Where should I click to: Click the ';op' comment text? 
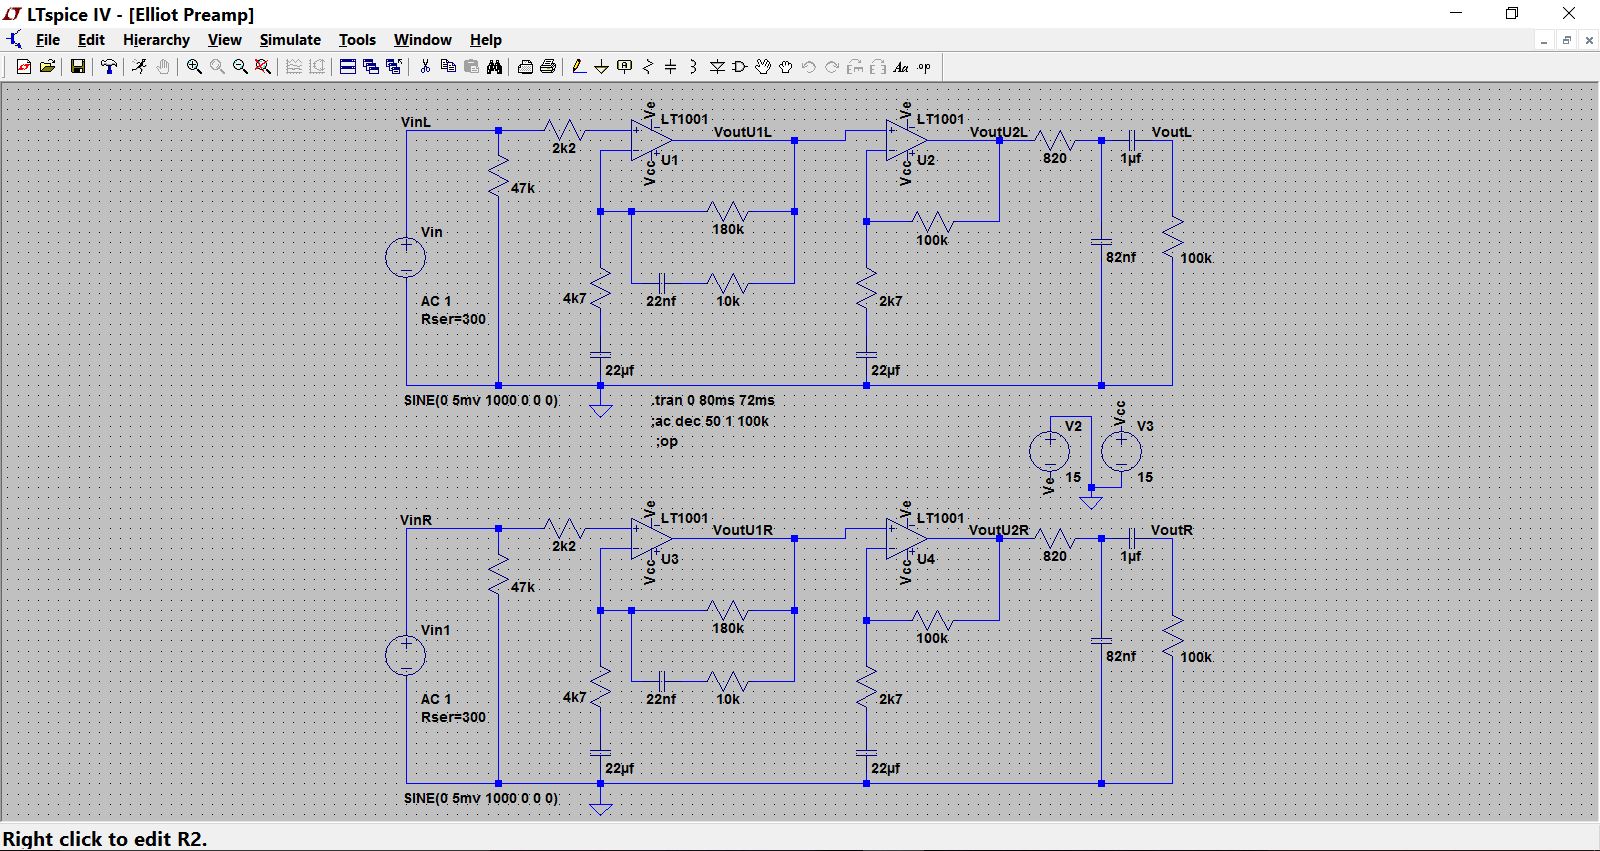pyautogui.click(x=667, y=441)
